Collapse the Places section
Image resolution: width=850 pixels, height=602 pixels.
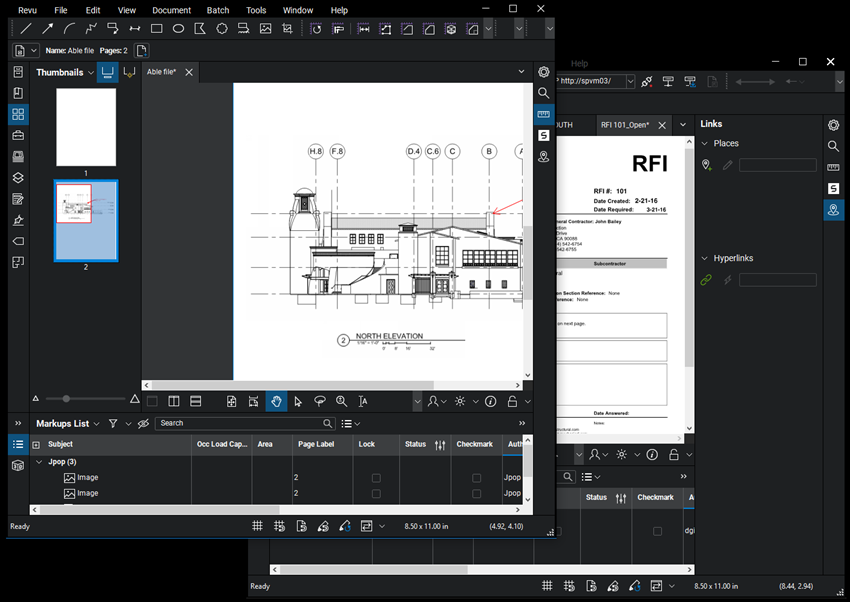click(704, 144)
